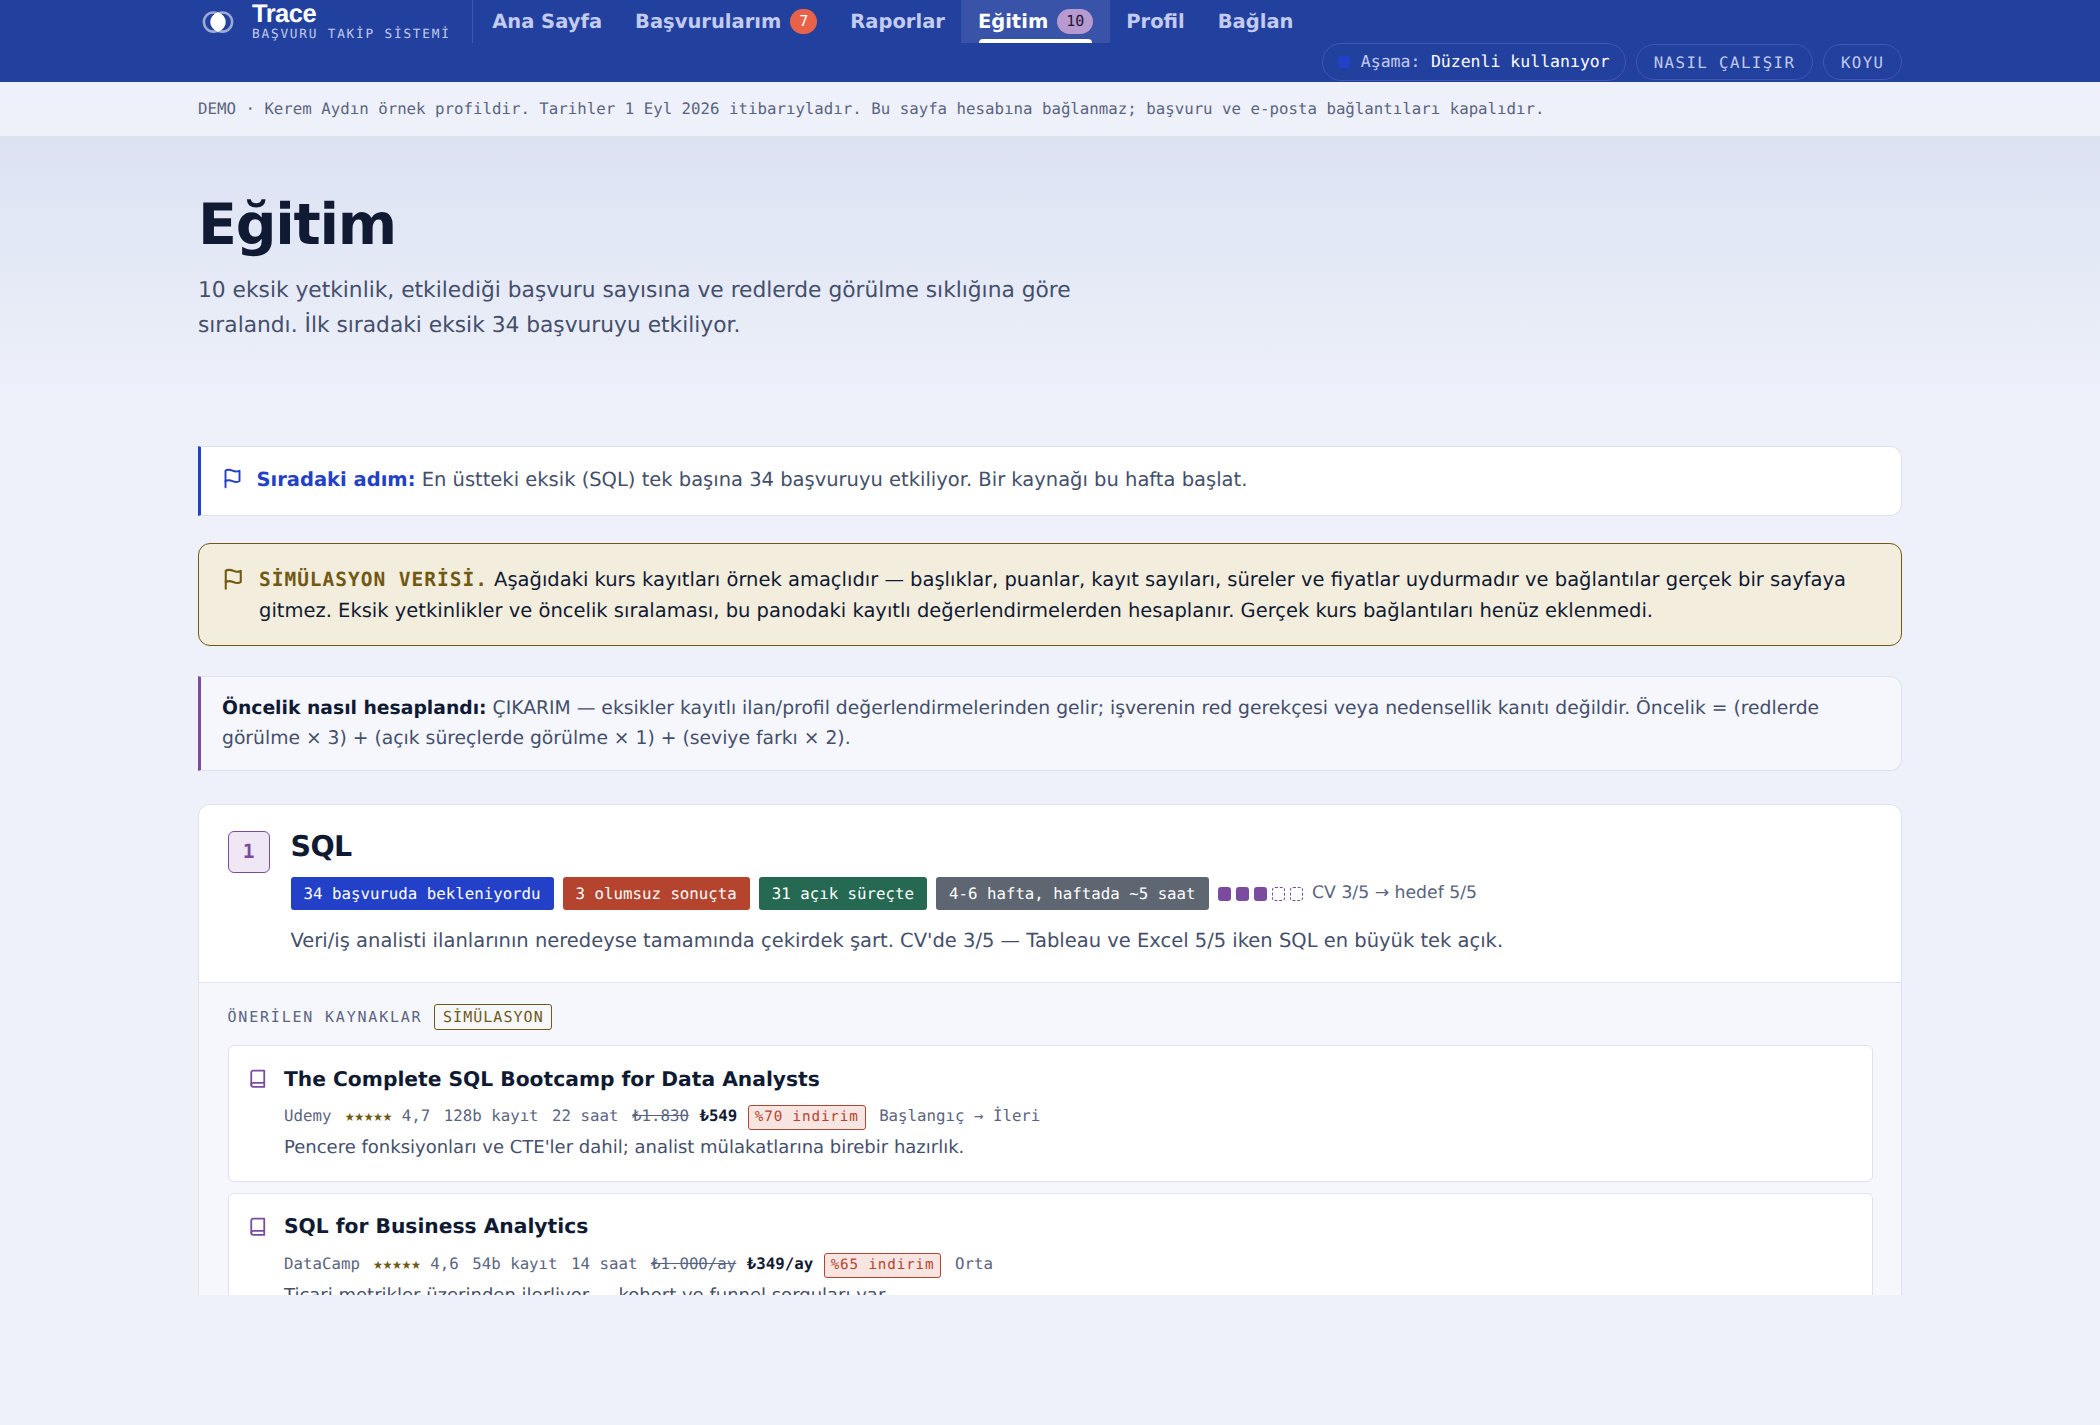Click the Aşama: Düzenli kullanıyor pill

(x=1474, y=62)
